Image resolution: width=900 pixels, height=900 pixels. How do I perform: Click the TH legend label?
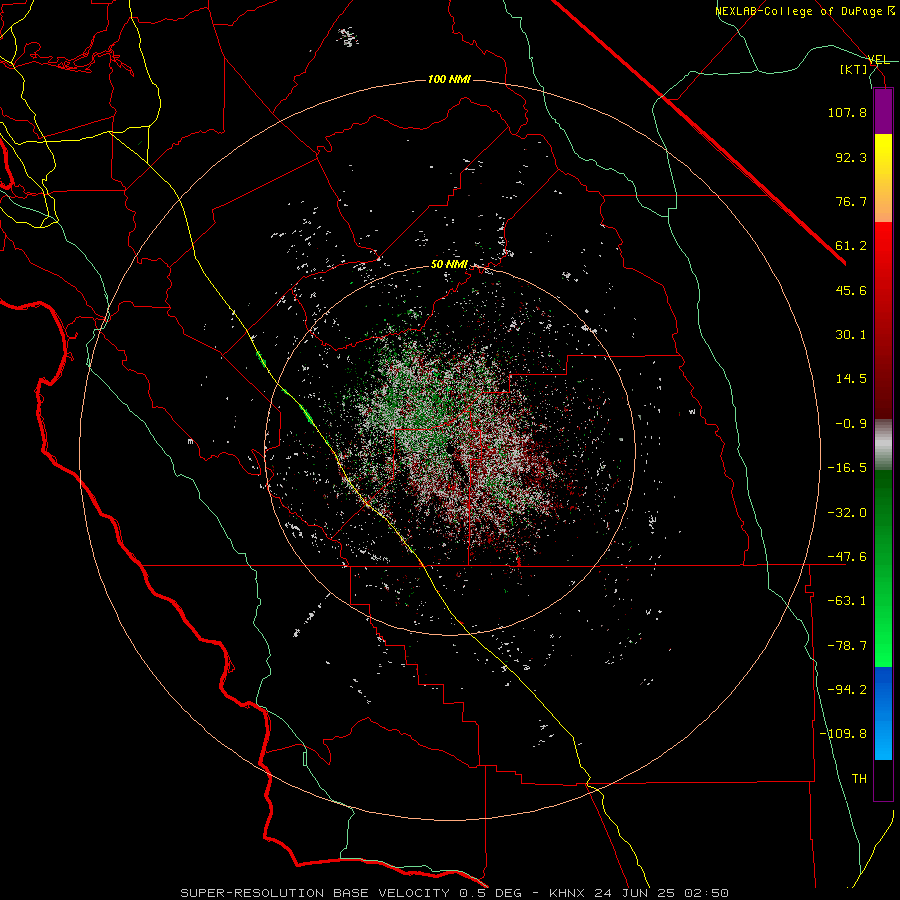(859, 779)
